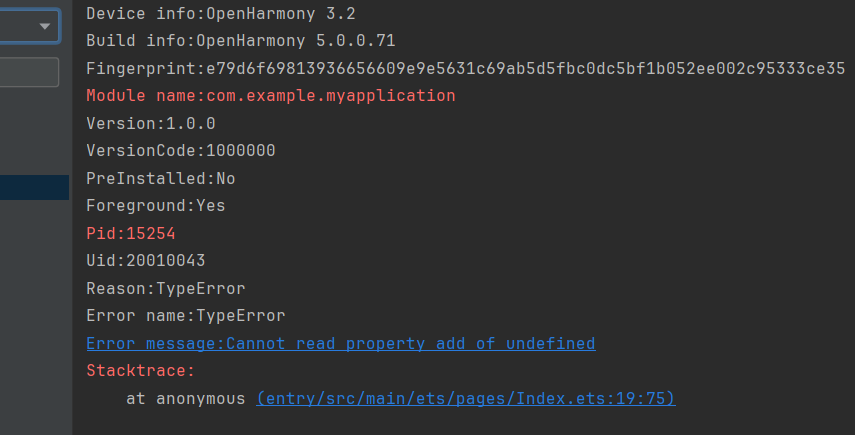Click the Error name:TypeError line
The image size is (855, 435).
pos(185,316)
